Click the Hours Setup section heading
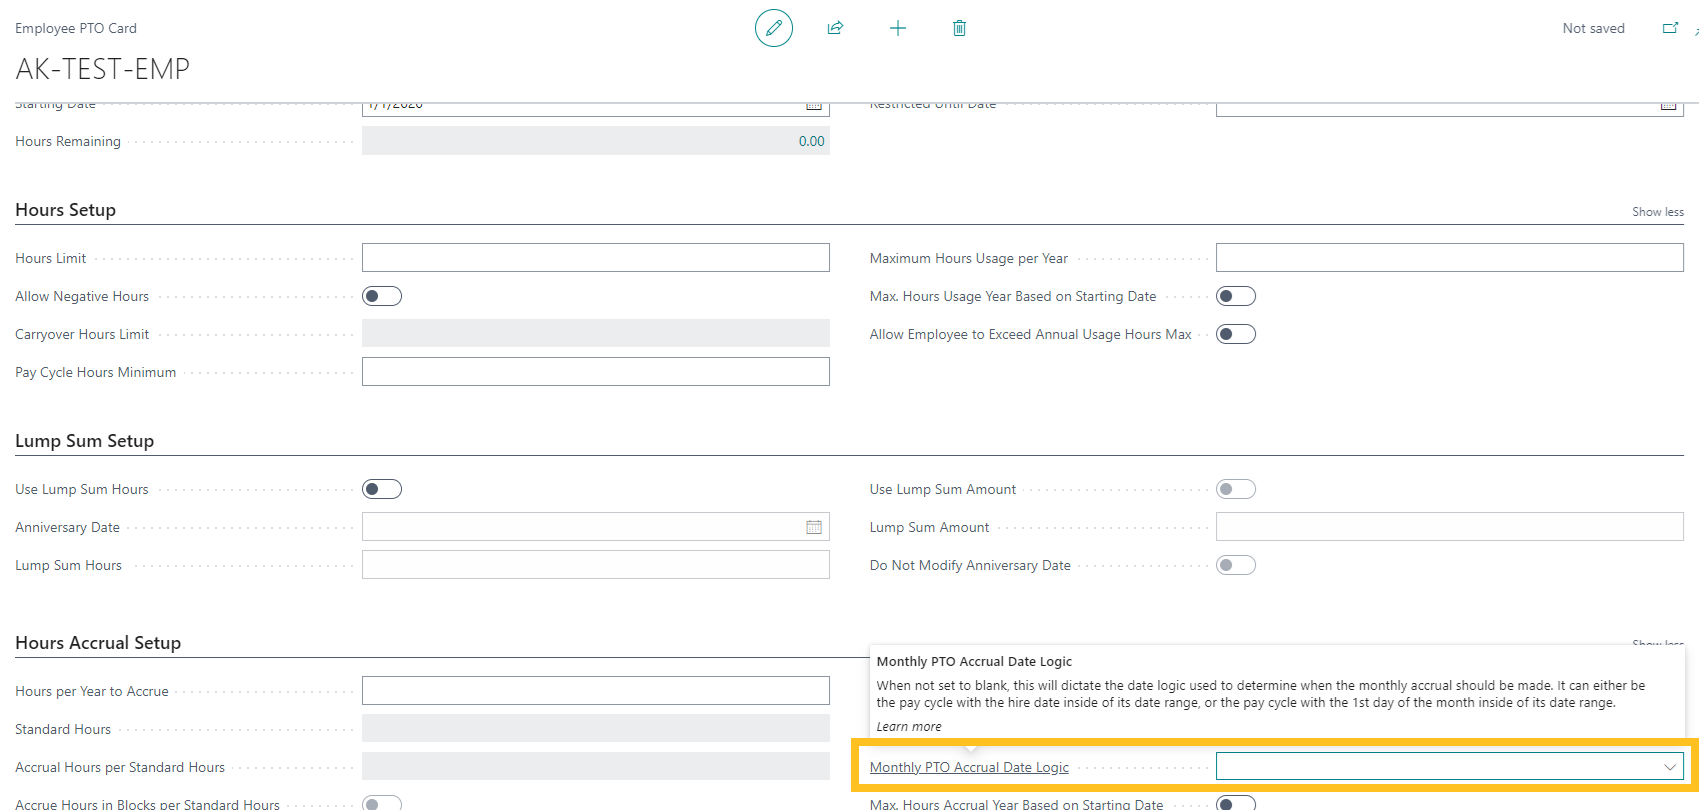 pos(66,210)
